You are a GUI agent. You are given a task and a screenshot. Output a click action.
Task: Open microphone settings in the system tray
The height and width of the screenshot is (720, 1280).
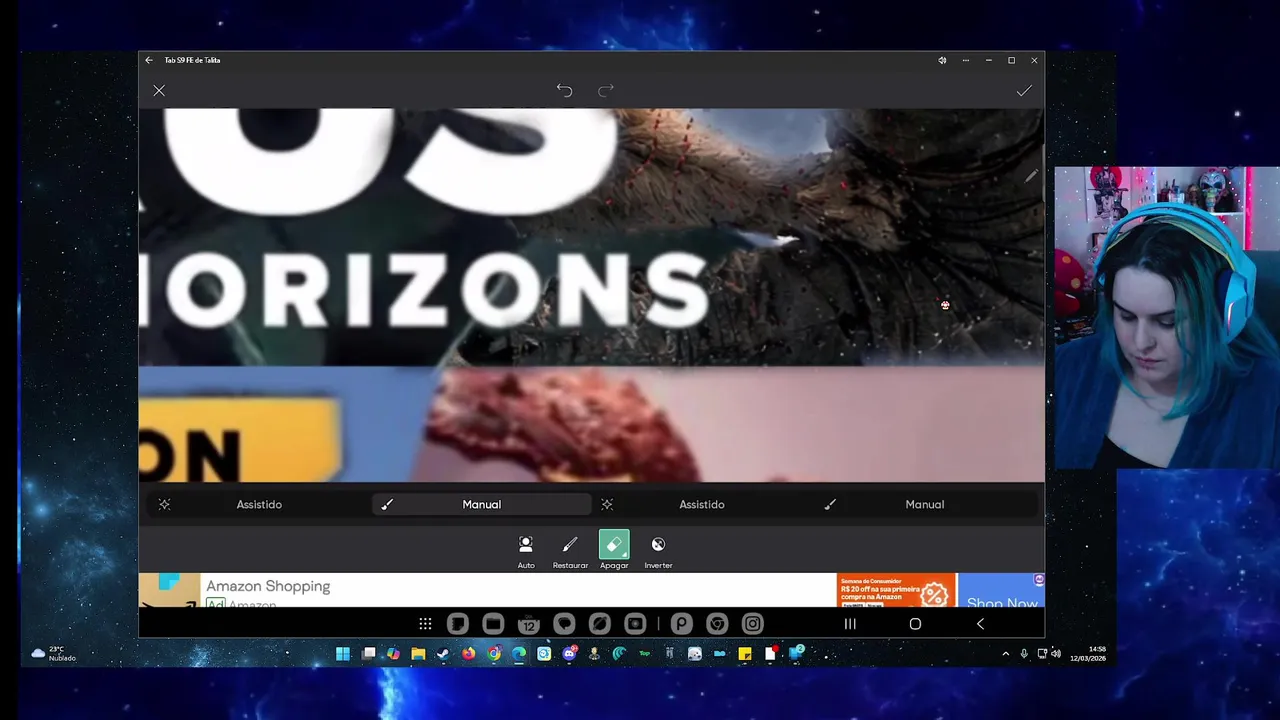pyautogui.click(x=1024, y=654)
